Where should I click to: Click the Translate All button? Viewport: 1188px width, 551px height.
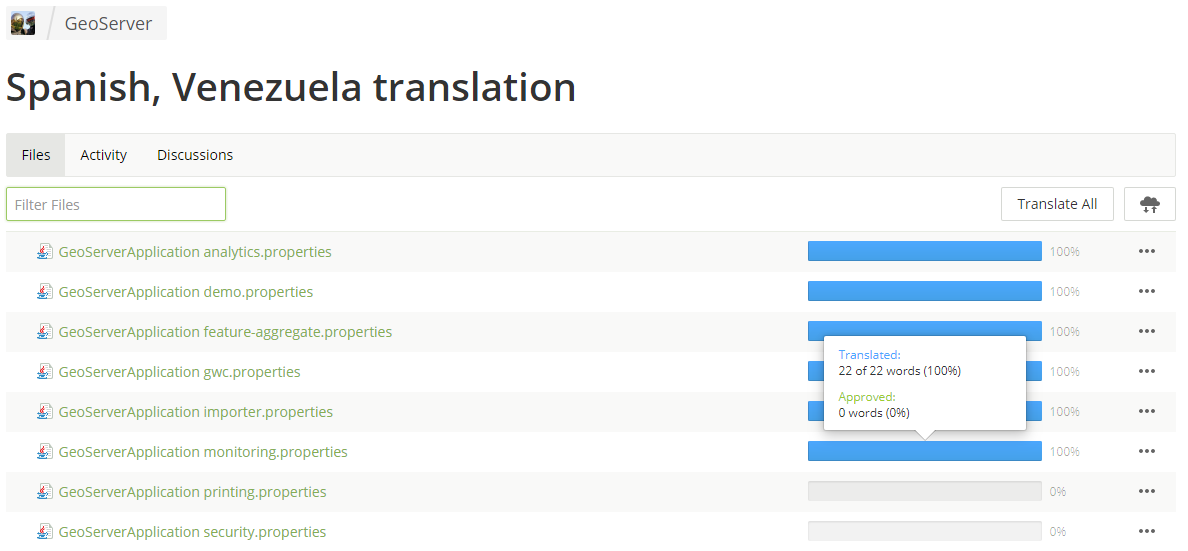point(1057,204)
